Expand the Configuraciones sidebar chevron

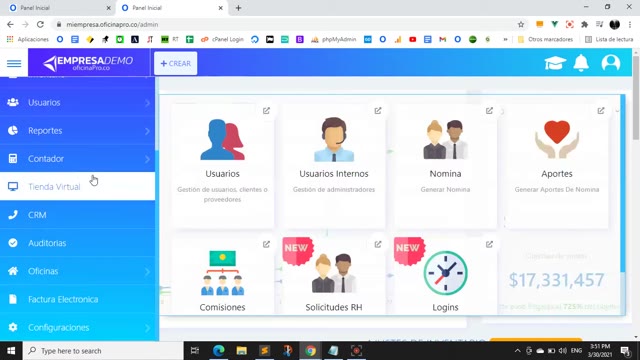(147, 328)
